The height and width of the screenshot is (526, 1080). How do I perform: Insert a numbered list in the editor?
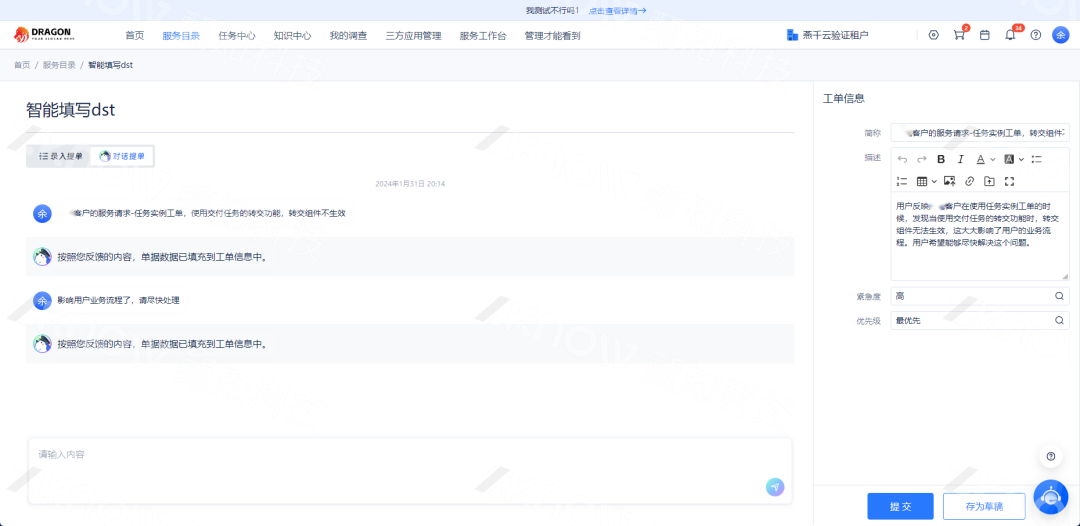902,181
